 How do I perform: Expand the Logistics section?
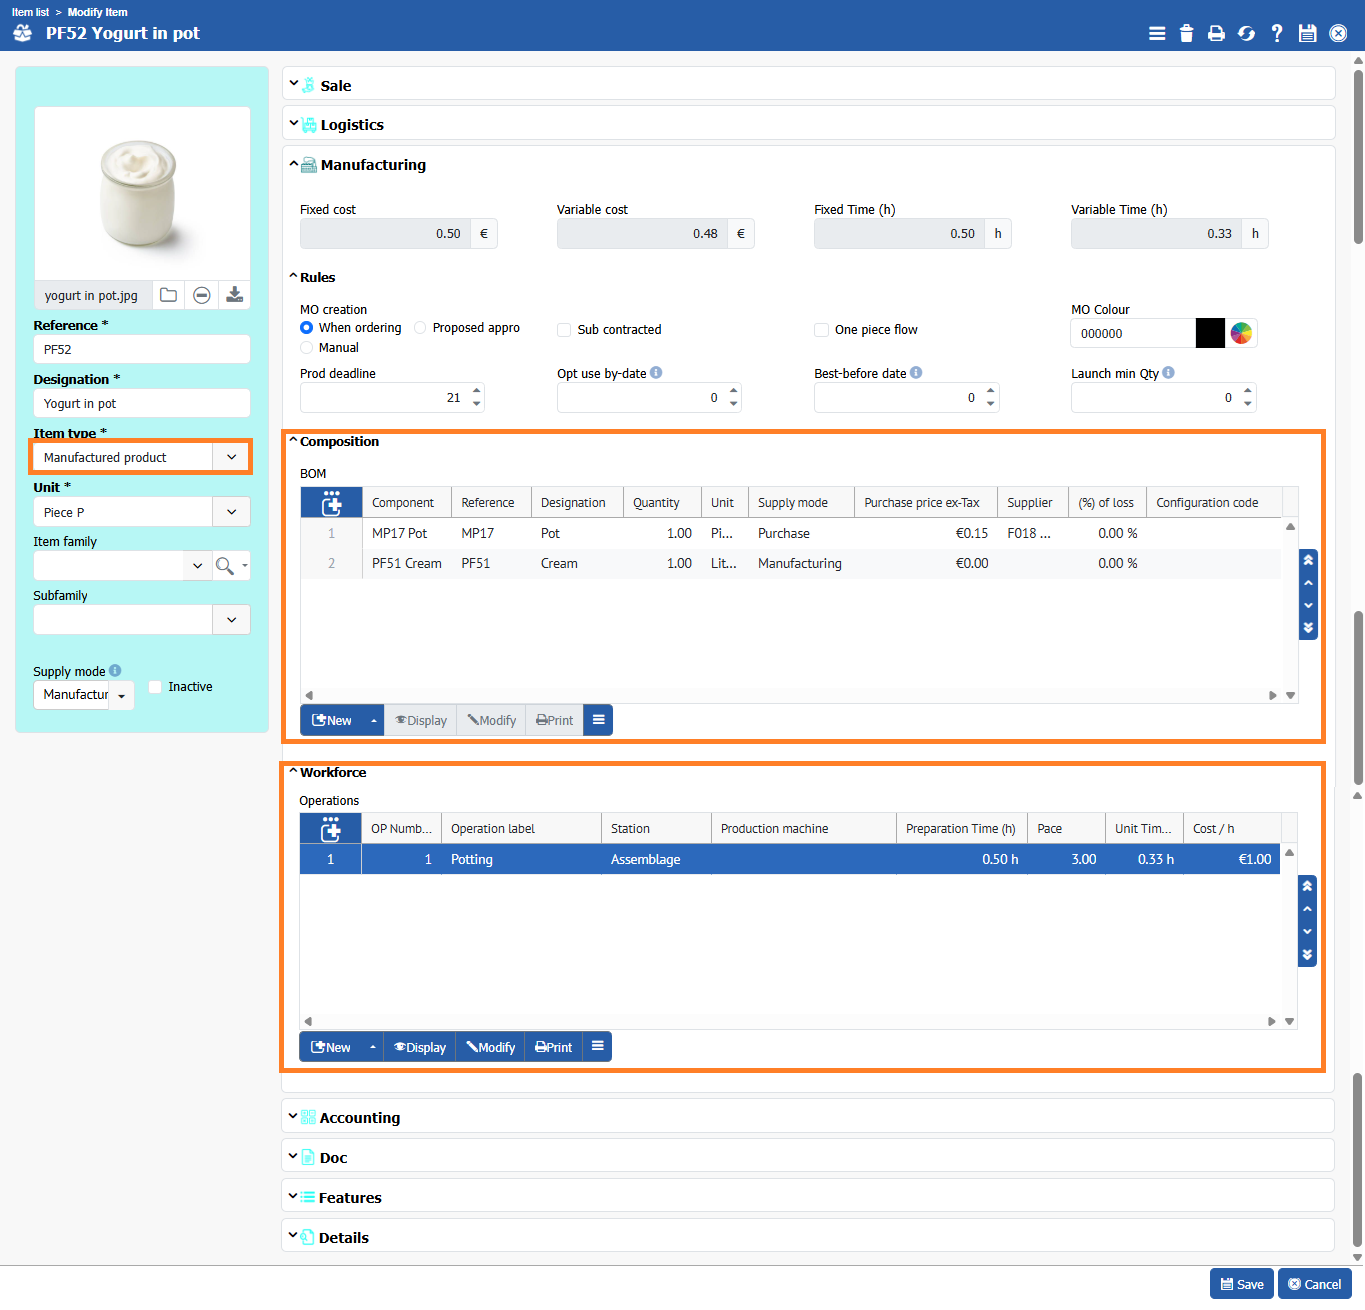(x=351, y=125)
